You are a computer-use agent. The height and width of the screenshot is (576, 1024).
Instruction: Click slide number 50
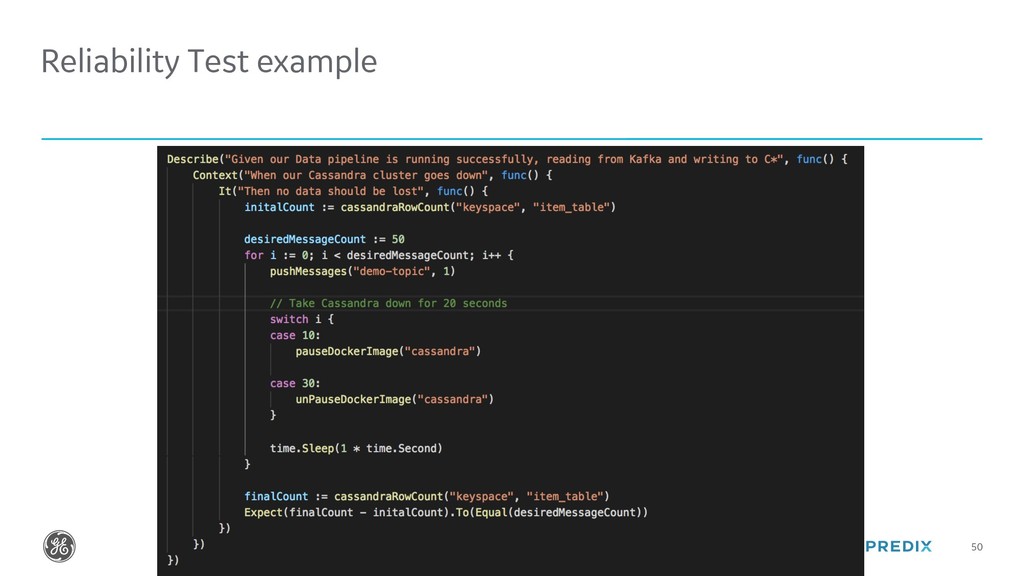(977, 547)
